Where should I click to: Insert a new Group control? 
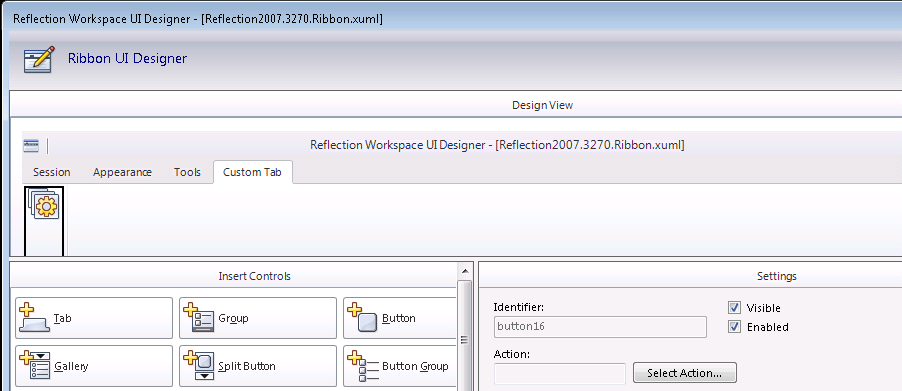tap(258, 318)
